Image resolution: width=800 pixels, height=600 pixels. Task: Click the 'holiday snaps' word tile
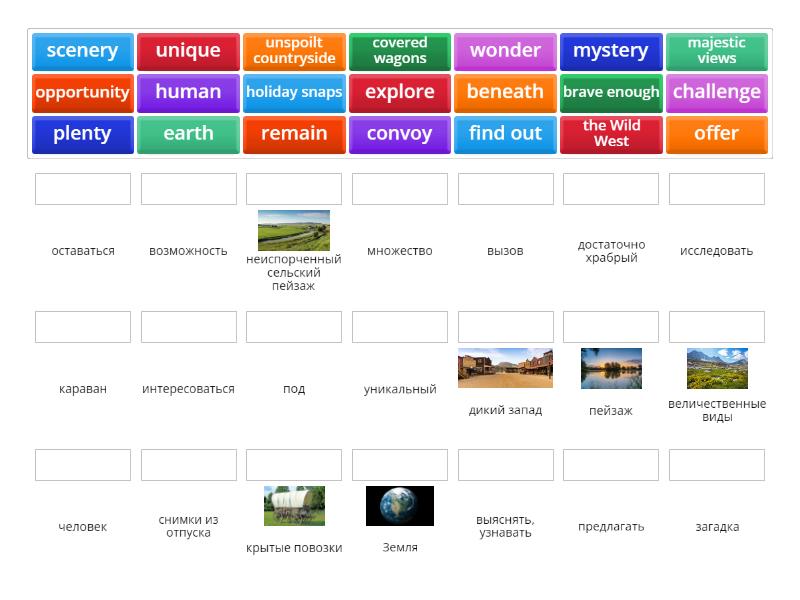tap(294, 92)
